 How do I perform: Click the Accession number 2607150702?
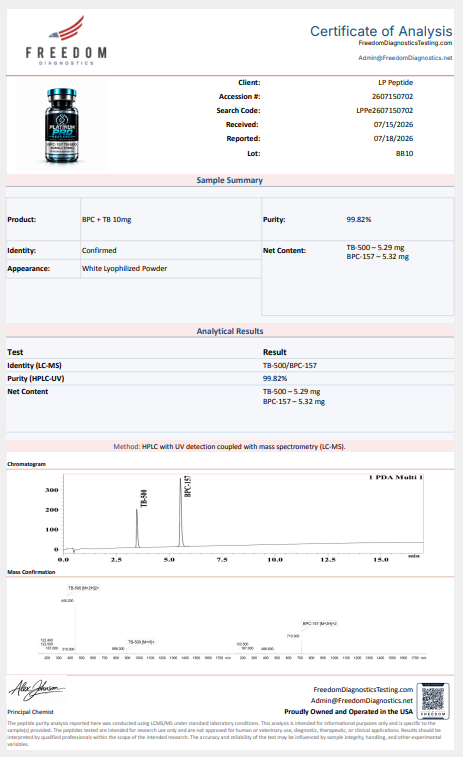tap(392, 97)
